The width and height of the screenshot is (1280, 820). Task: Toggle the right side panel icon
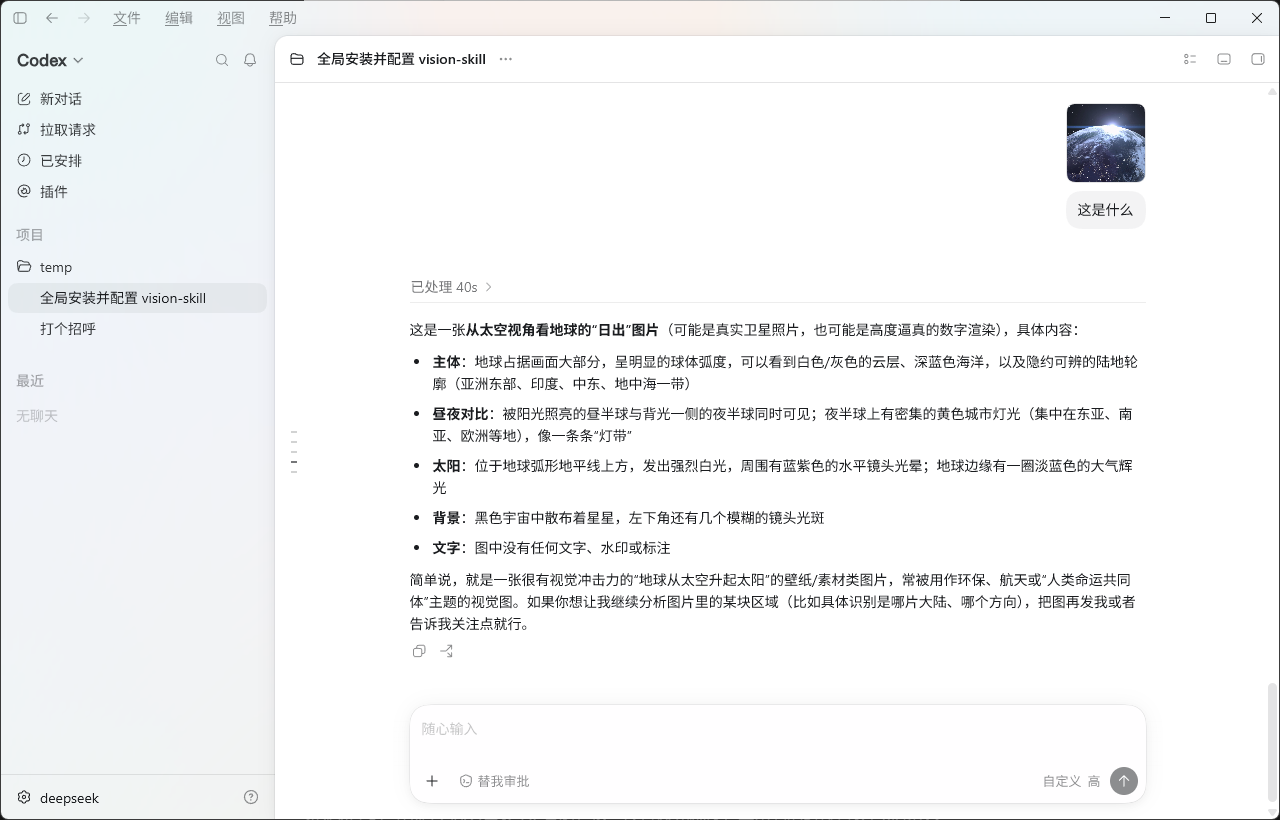1258,59
